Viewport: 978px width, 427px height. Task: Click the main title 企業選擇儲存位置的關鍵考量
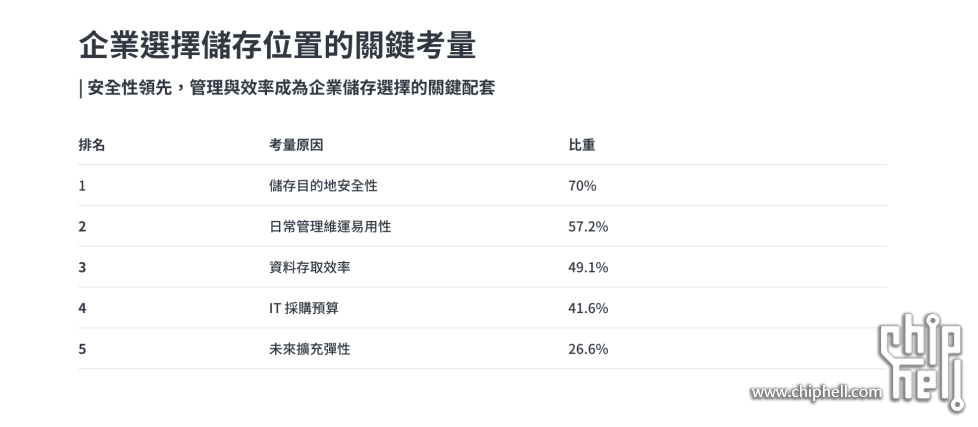(x=278, y=45)
